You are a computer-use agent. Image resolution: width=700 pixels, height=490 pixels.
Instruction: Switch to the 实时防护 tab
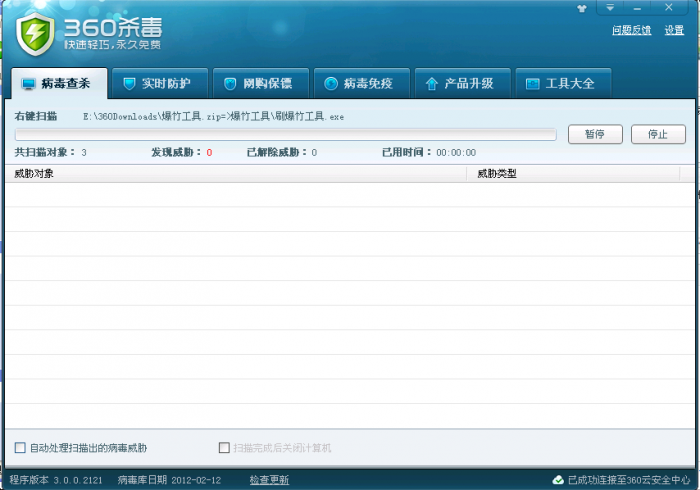coord(160,83)
